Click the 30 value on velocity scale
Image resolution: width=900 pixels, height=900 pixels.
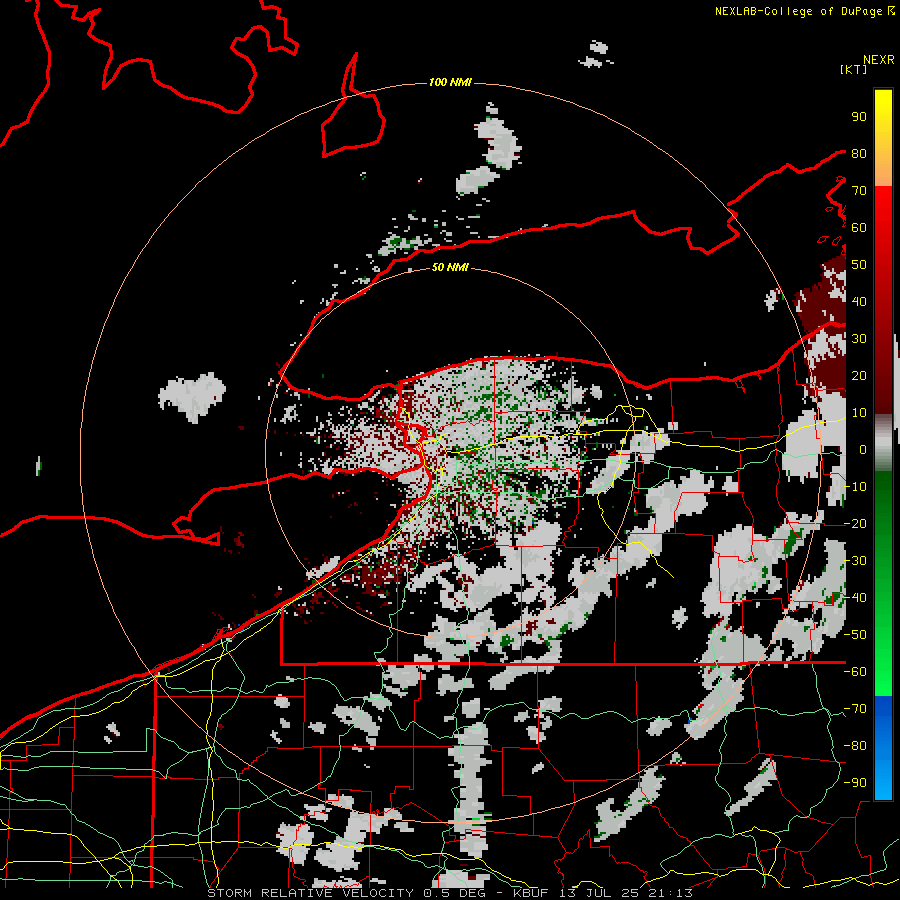[x=859, y=339]
